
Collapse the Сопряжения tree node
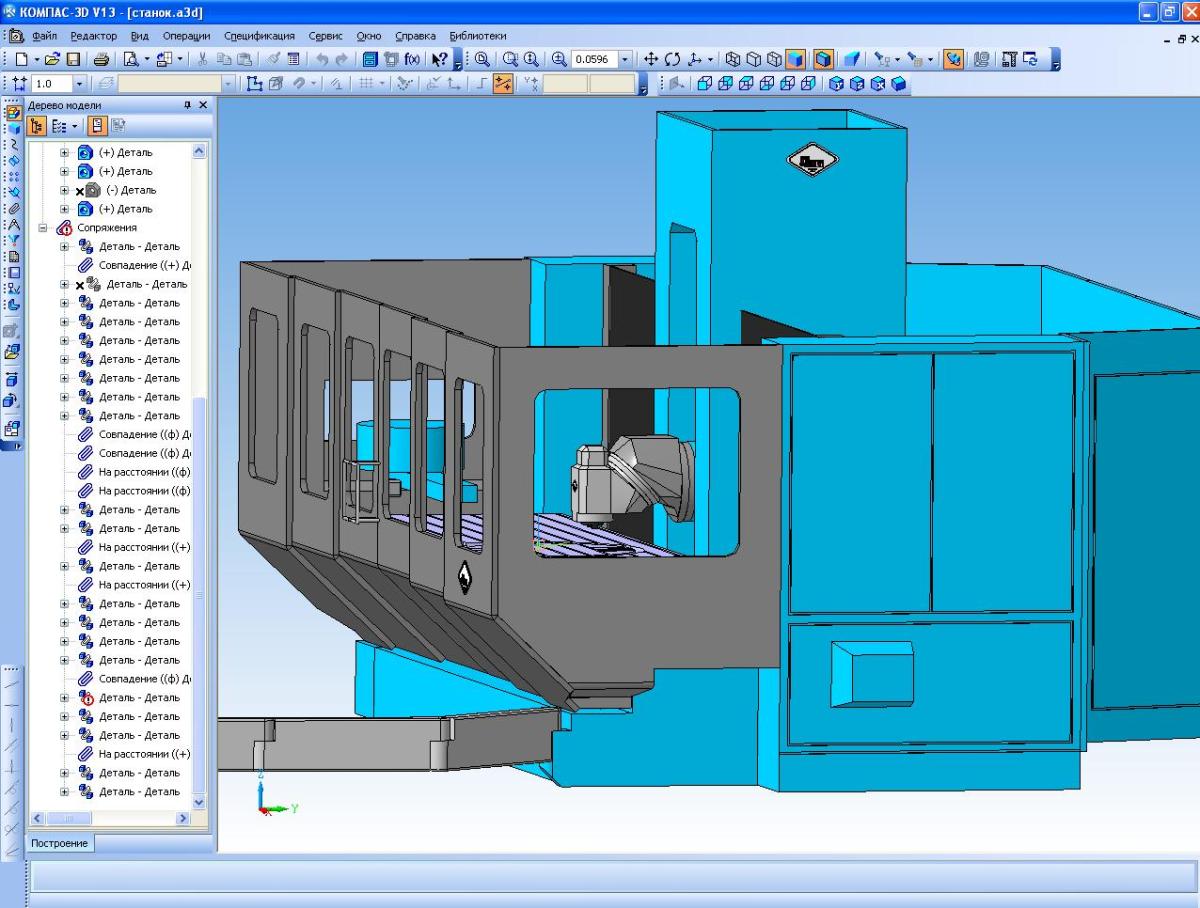(44, 228)
